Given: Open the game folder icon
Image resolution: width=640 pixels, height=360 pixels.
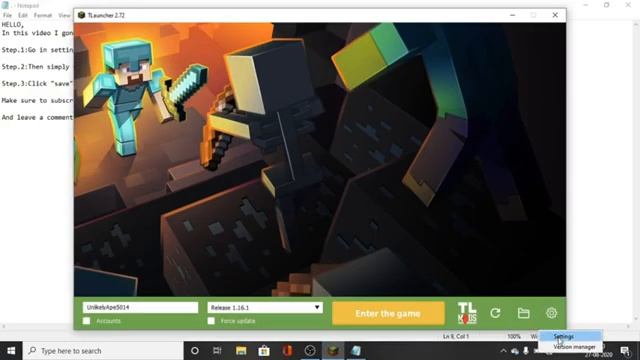Looking at the screenshot, I should [523, 313].
